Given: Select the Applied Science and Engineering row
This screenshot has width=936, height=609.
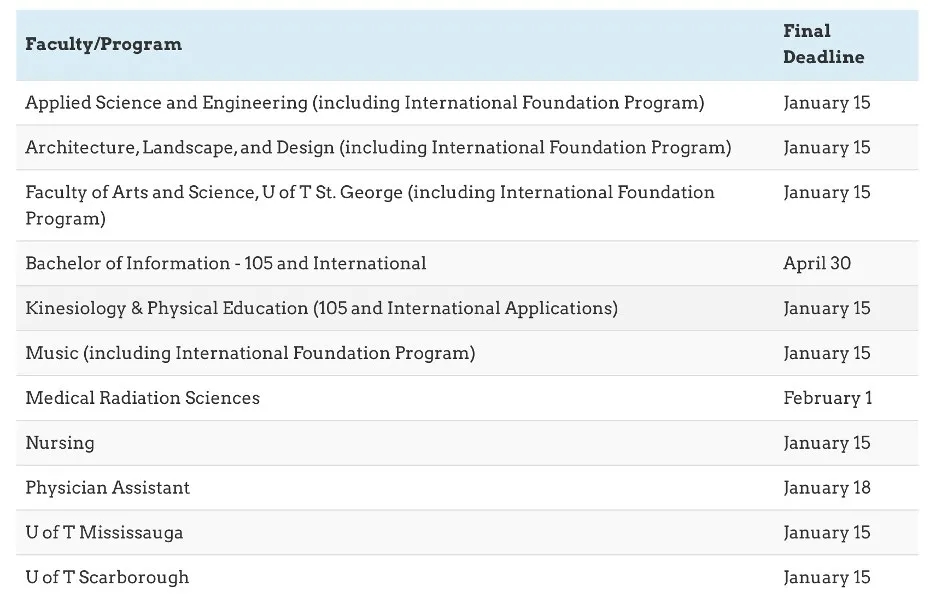Looking at the screenshot, I should coord(364,103).
